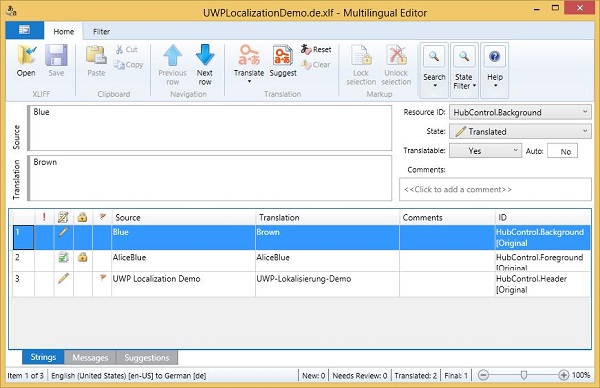Switch to the Home ribbon tab
The width and height of the screenshot is (600, 388).
(64, 31)
